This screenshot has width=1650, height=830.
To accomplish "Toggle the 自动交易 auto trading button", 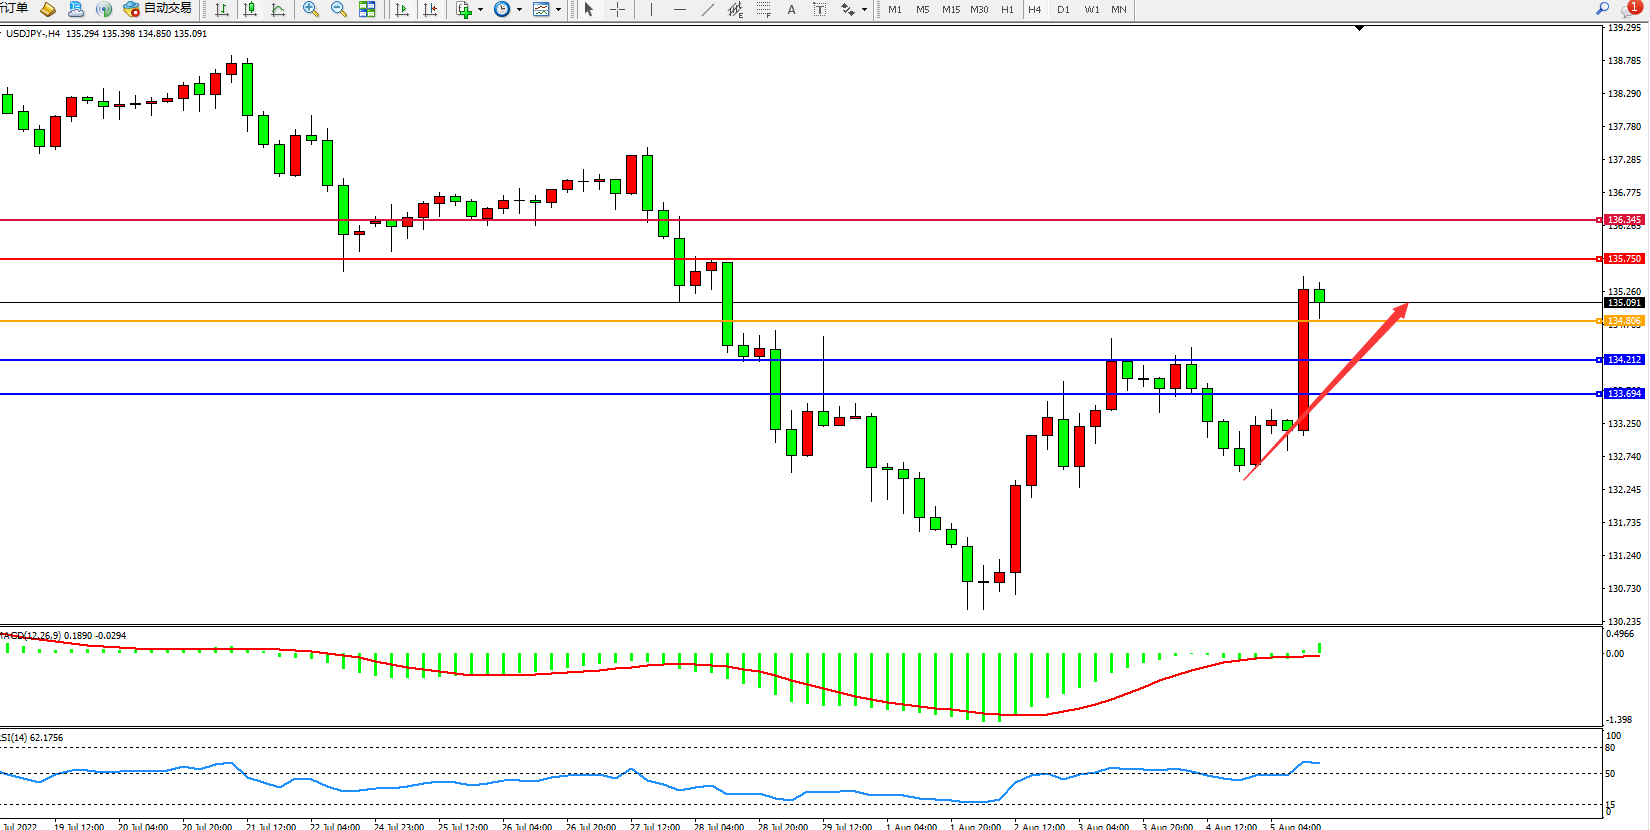I will (157, 9).
